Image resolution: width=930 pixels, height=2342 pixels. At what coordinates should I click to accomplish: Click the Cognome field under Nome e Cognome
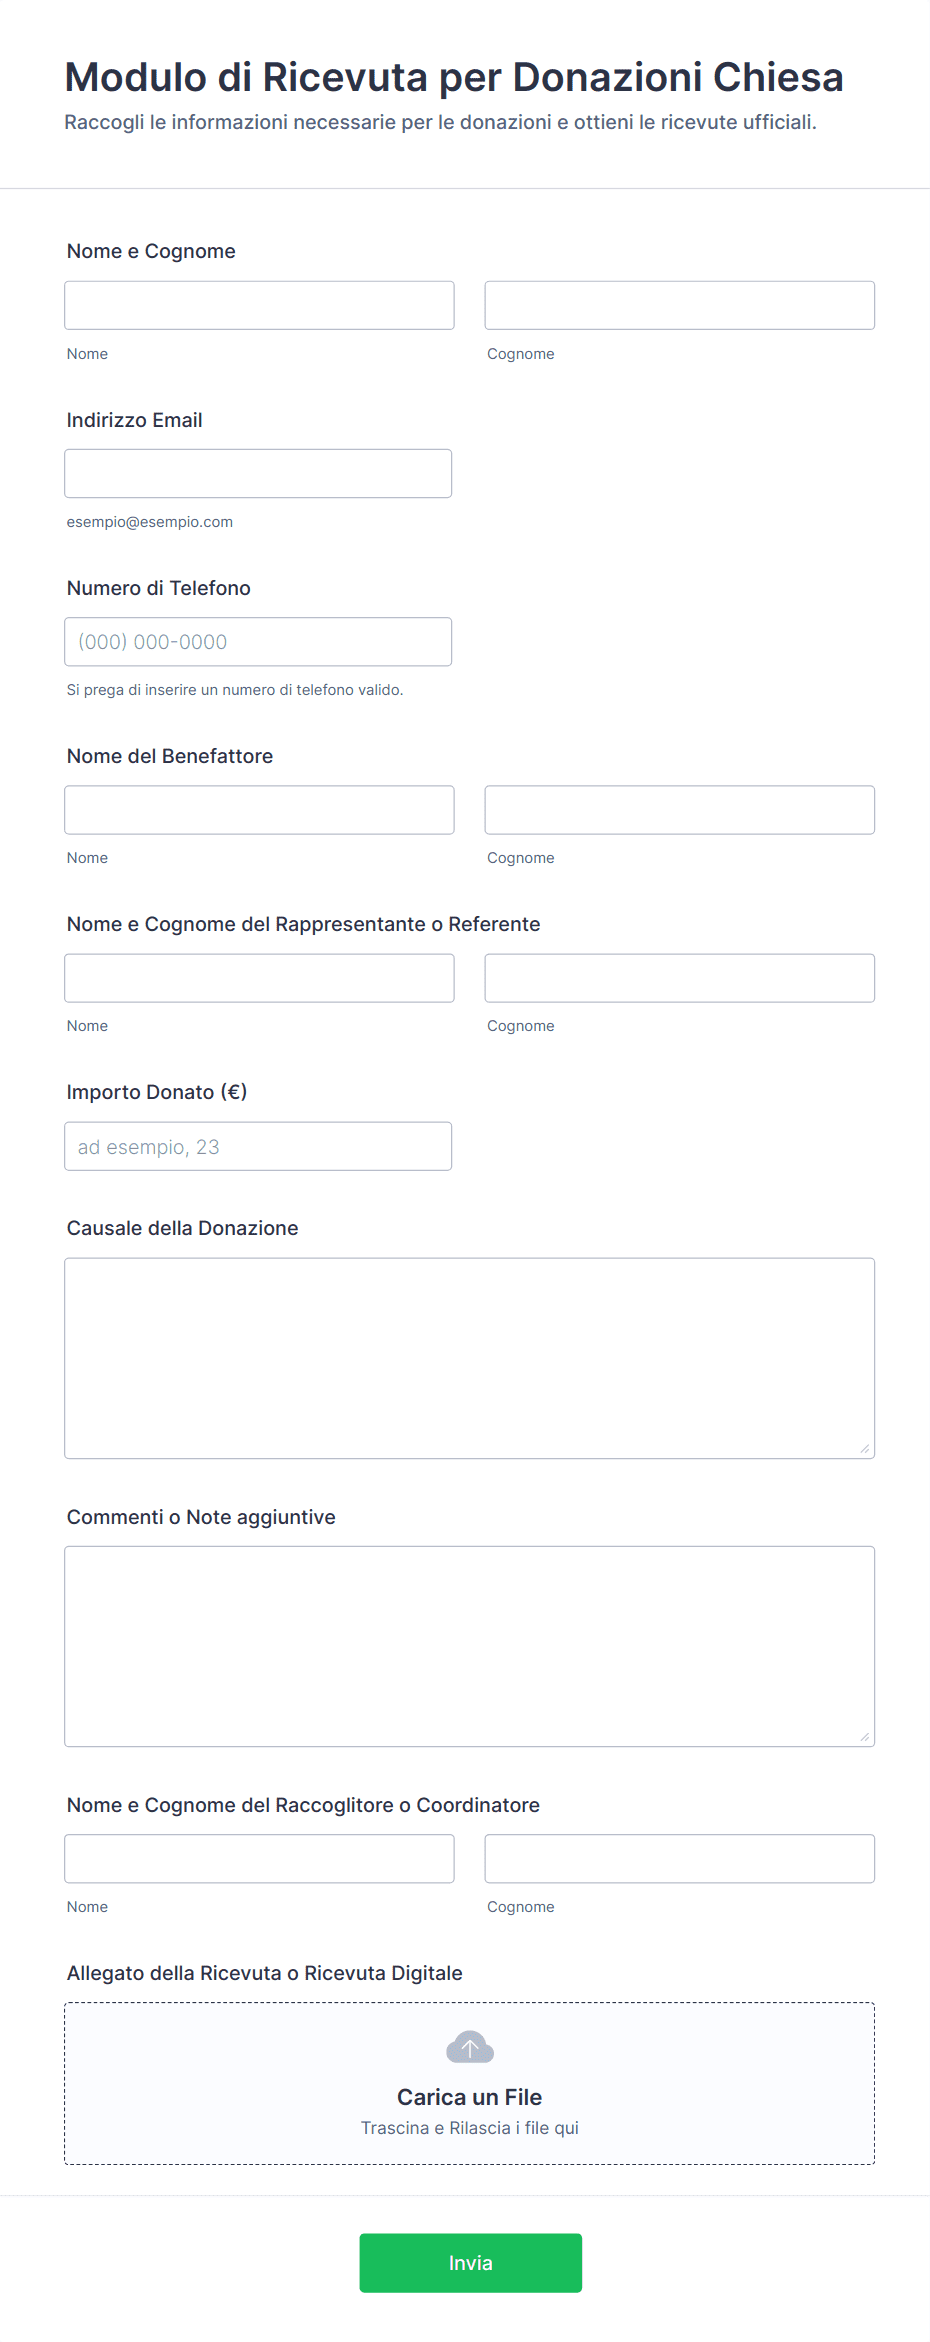pos(679,305)
